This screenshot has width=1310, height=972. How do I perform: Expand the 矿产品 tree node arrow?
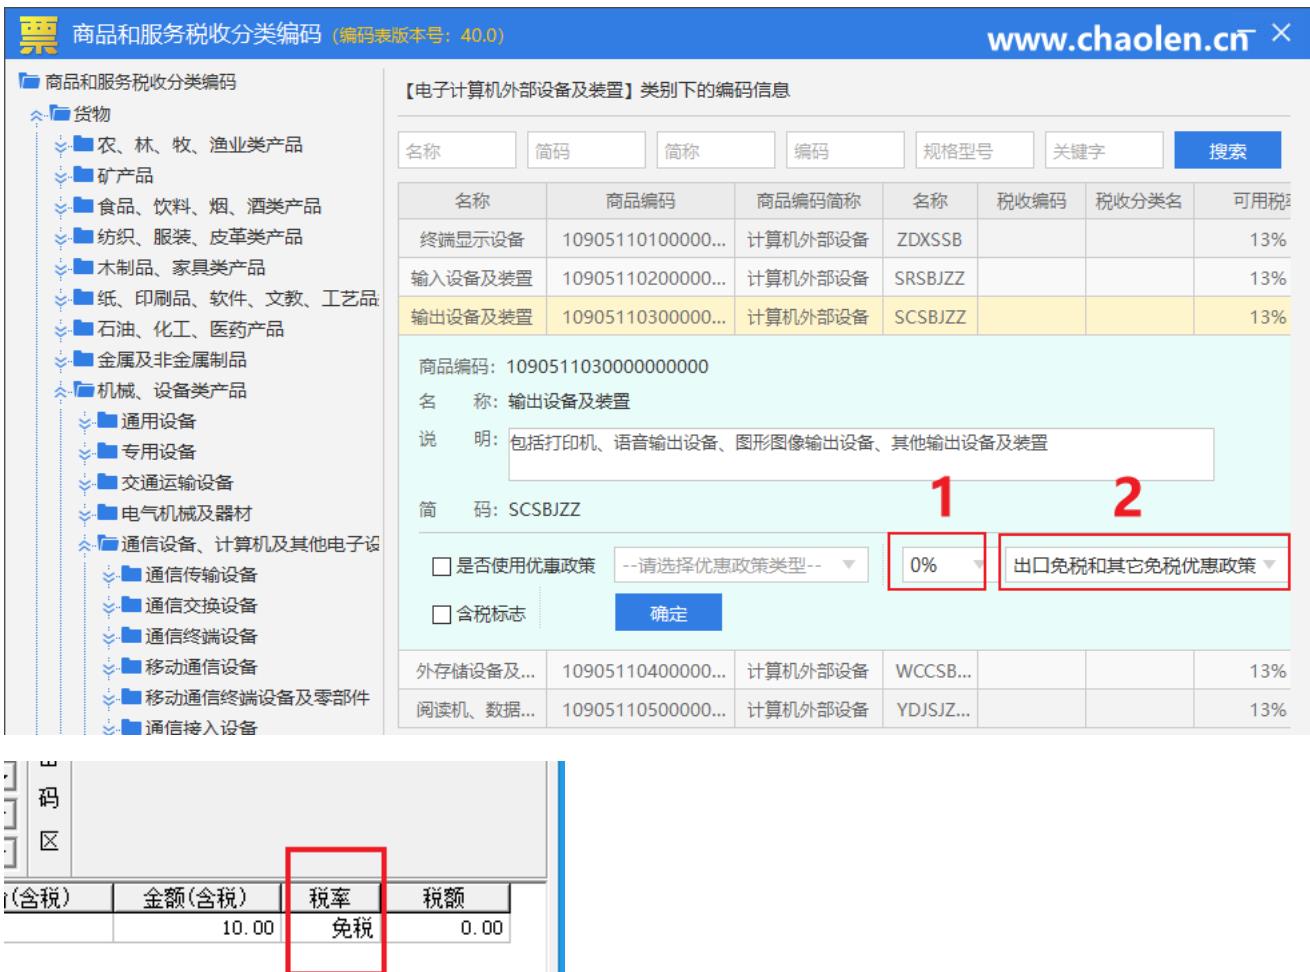point(61,176)
